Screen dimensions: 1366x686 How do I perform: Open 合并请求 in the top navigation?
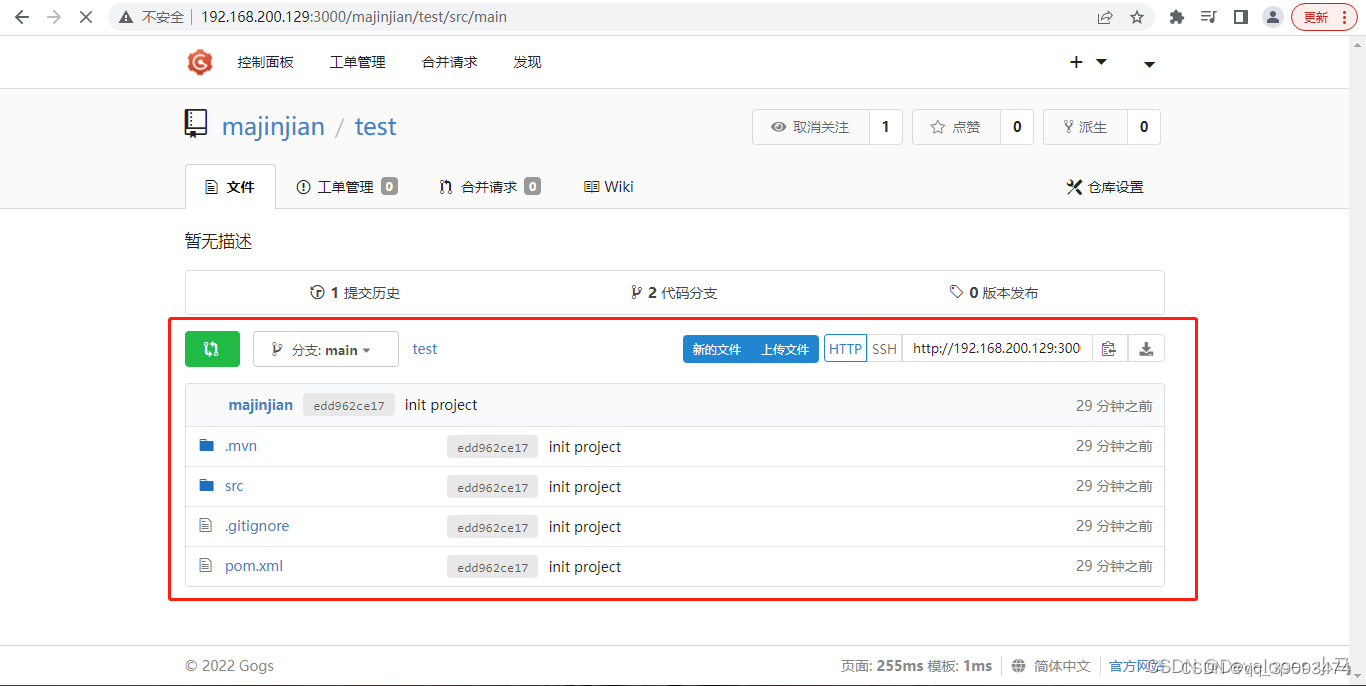449,62
